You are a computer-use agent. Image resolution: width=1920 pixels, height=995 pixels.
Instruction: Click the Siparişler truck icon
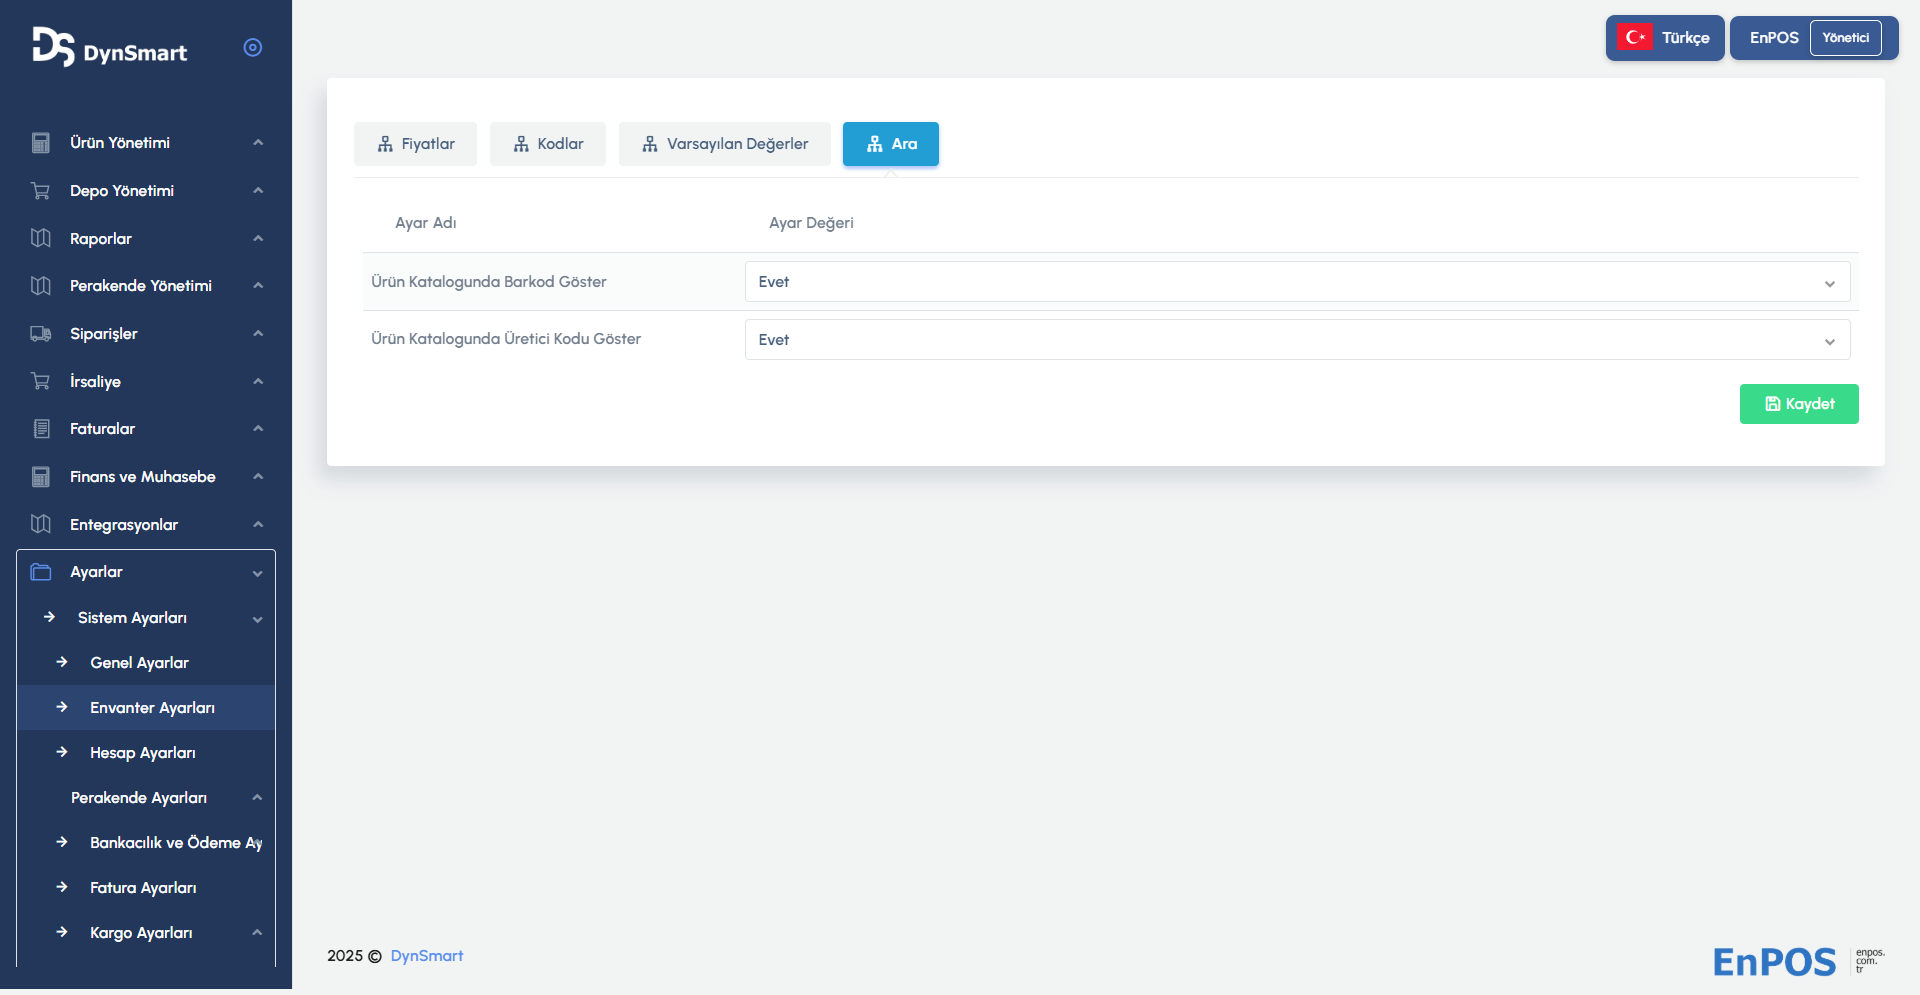(x=41, y=334)
